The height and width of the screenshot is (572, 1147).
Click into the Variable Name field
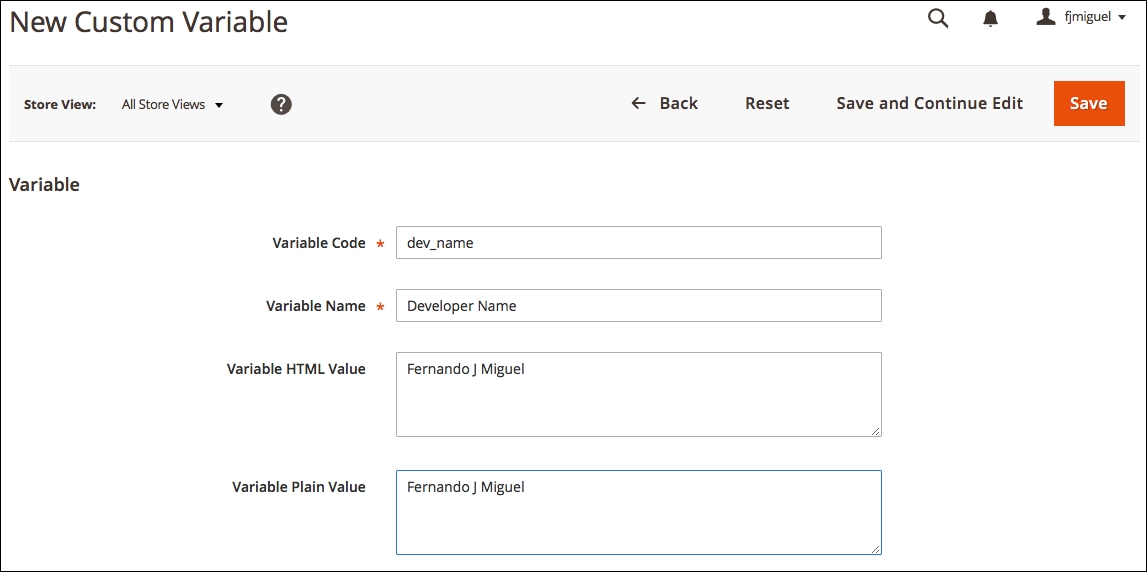pyautogui.click(x=639, y=306)
